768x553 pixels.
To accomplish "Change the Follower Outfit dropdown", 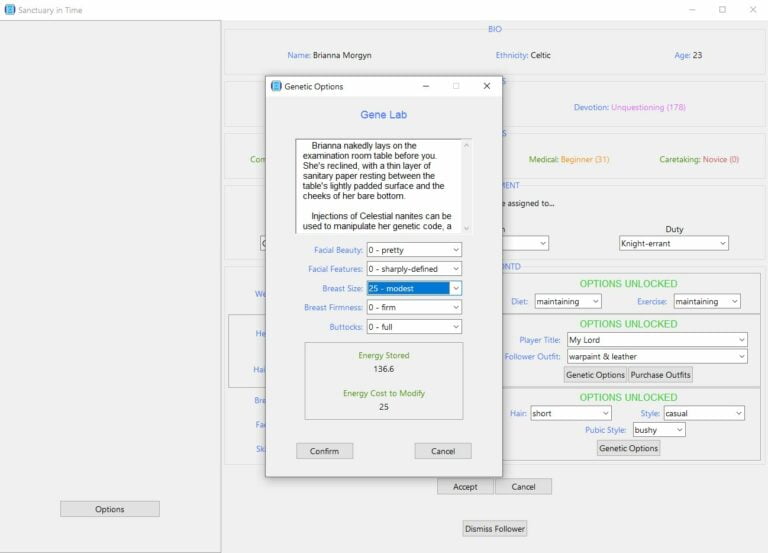I will coord(657,357).
